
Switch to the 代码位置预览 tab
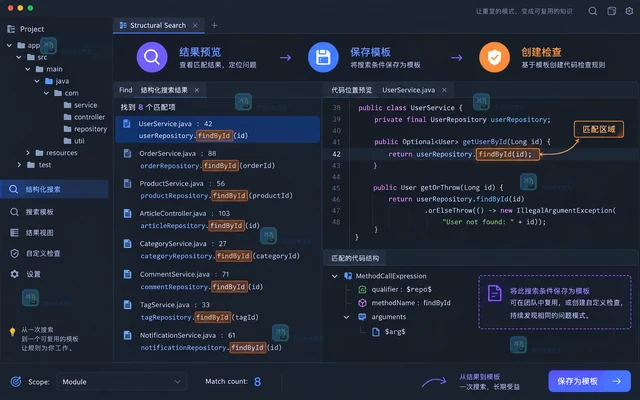coord(351,90)
